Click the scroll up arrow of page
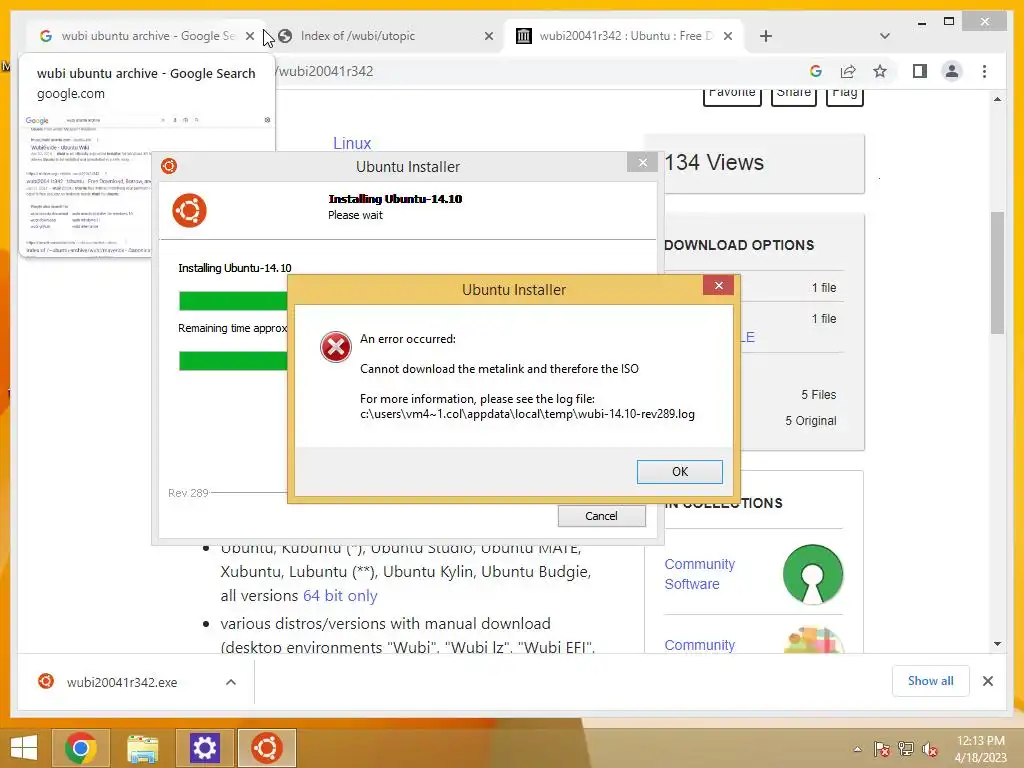 (x=997, y=99)
